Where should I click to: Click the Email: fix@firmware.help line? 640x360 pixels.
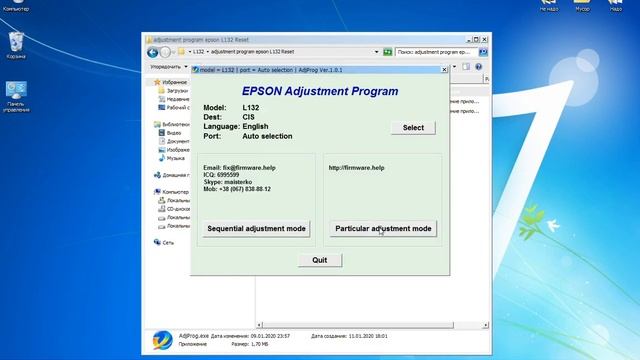pos(239,168)
